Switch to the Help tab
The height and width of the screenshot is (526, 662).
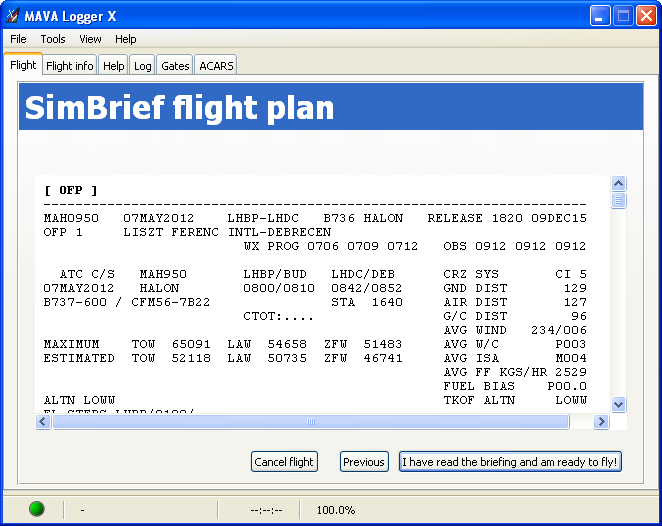(114, 66)
